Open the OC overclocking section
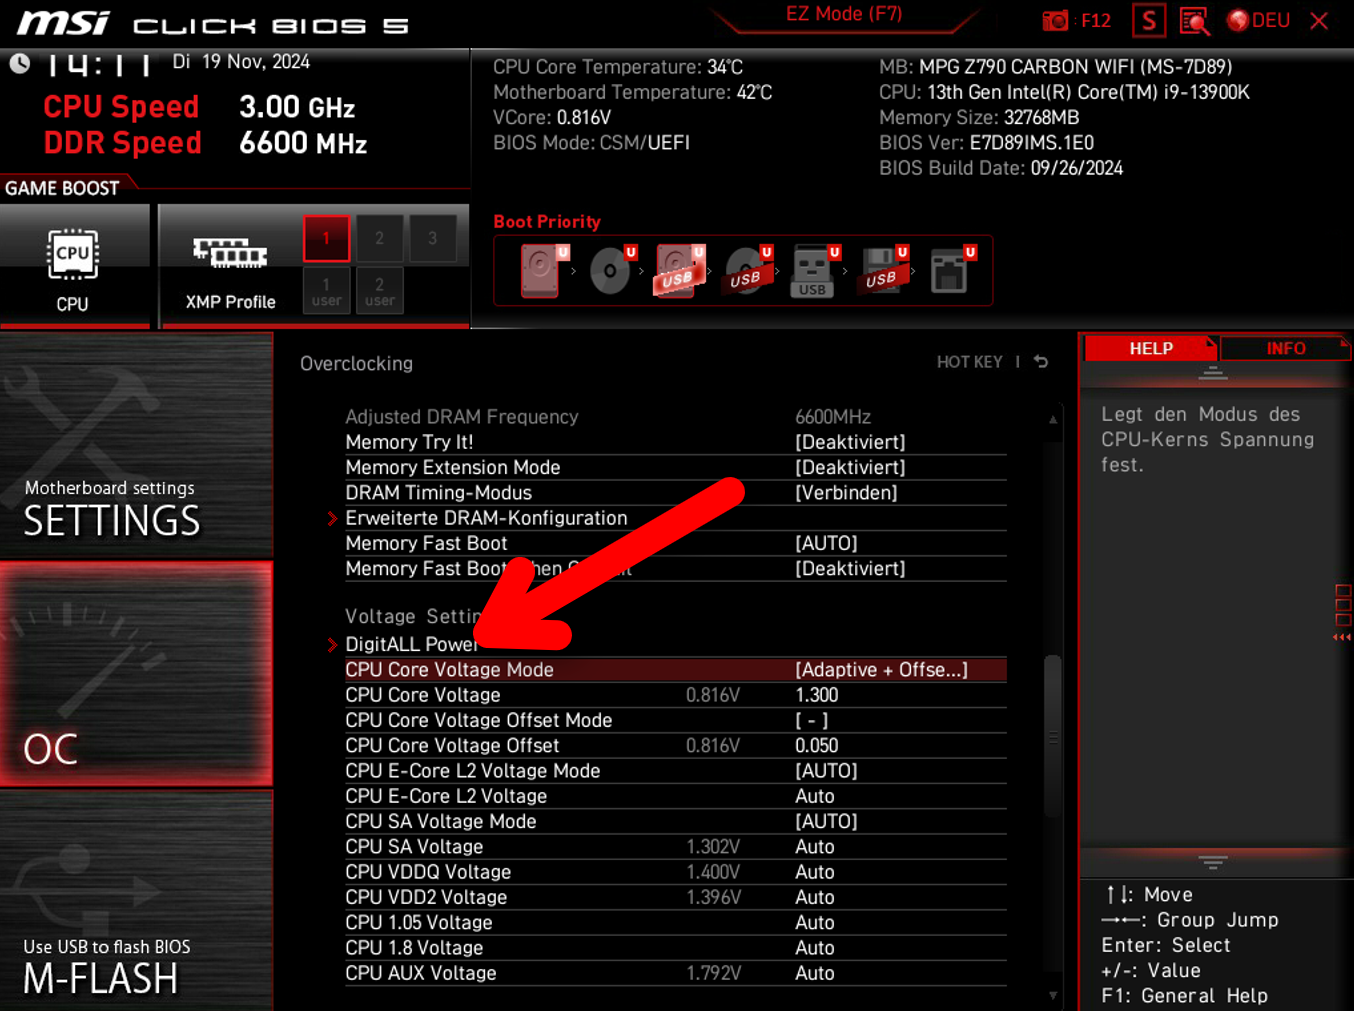 coord(136,673)
